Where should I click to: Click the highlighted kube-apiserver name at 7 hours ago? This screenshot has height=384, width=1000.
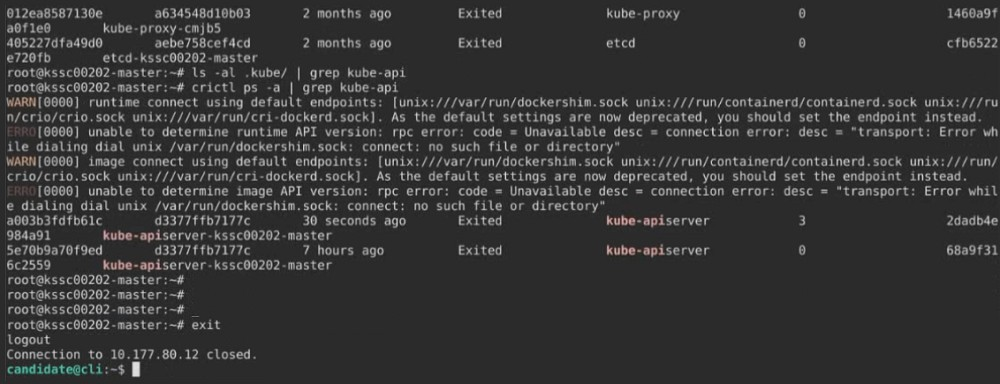click(658, 251)
